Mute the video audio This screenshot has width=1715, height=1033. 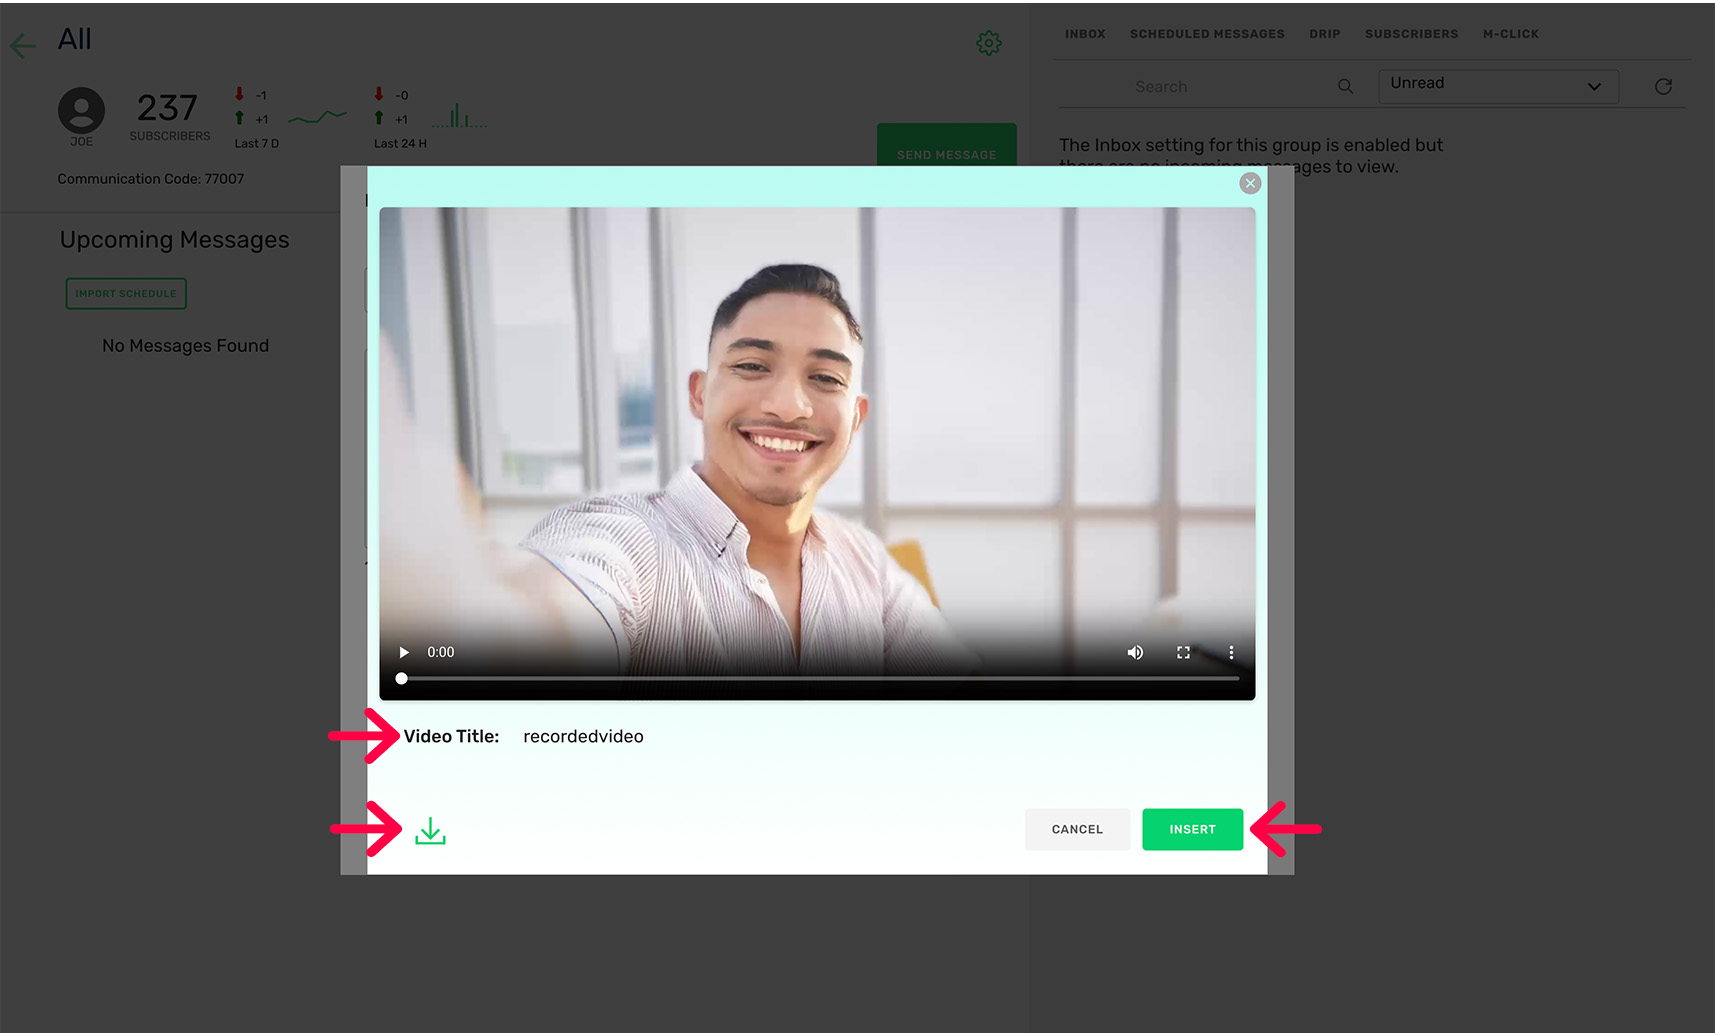(x=1135, y=652)
